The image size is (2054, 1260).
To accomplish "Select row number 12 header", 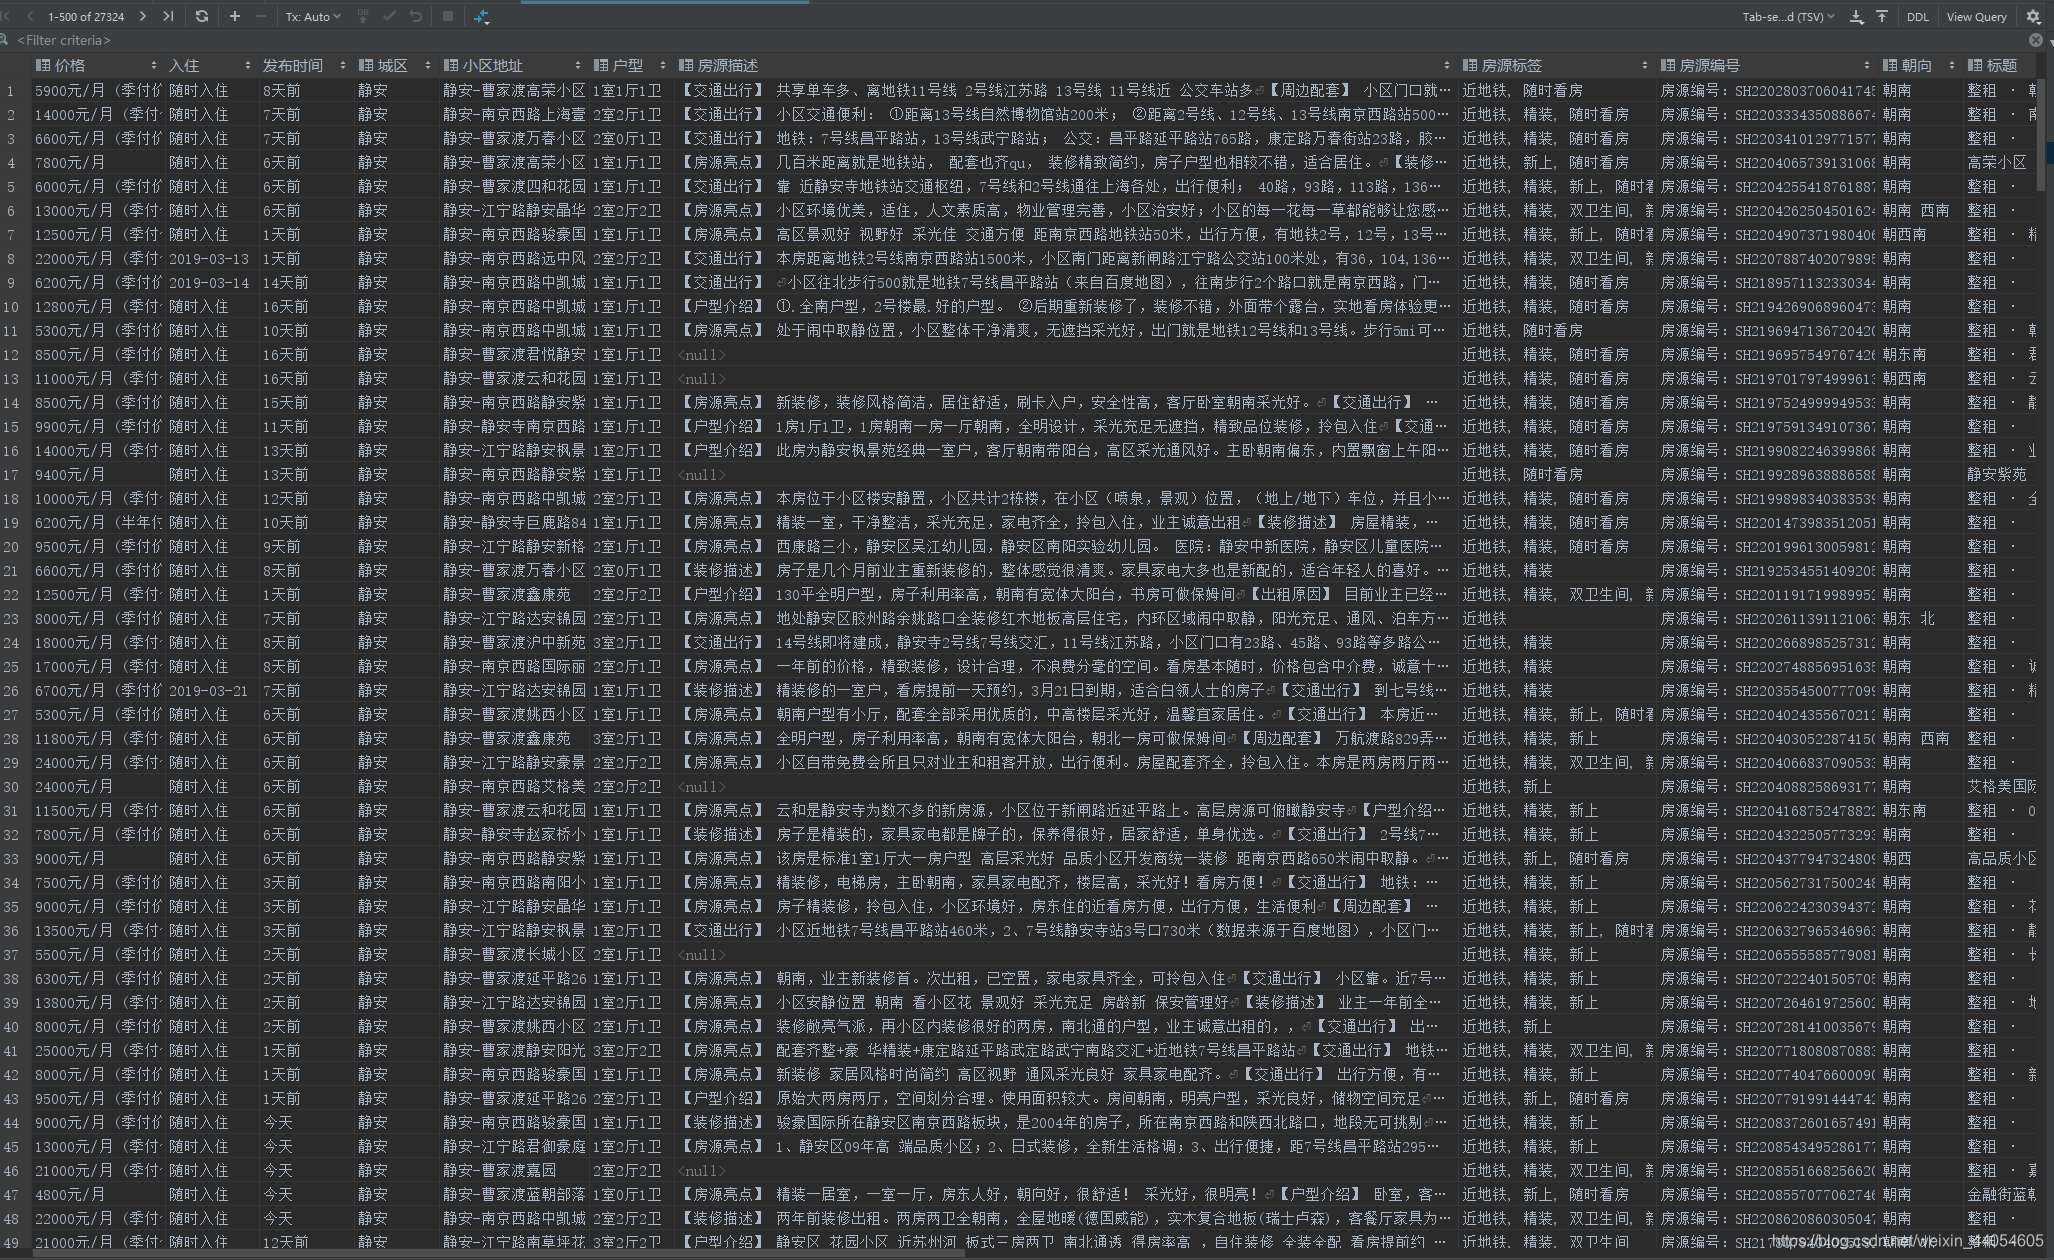I will pos(15,354).
